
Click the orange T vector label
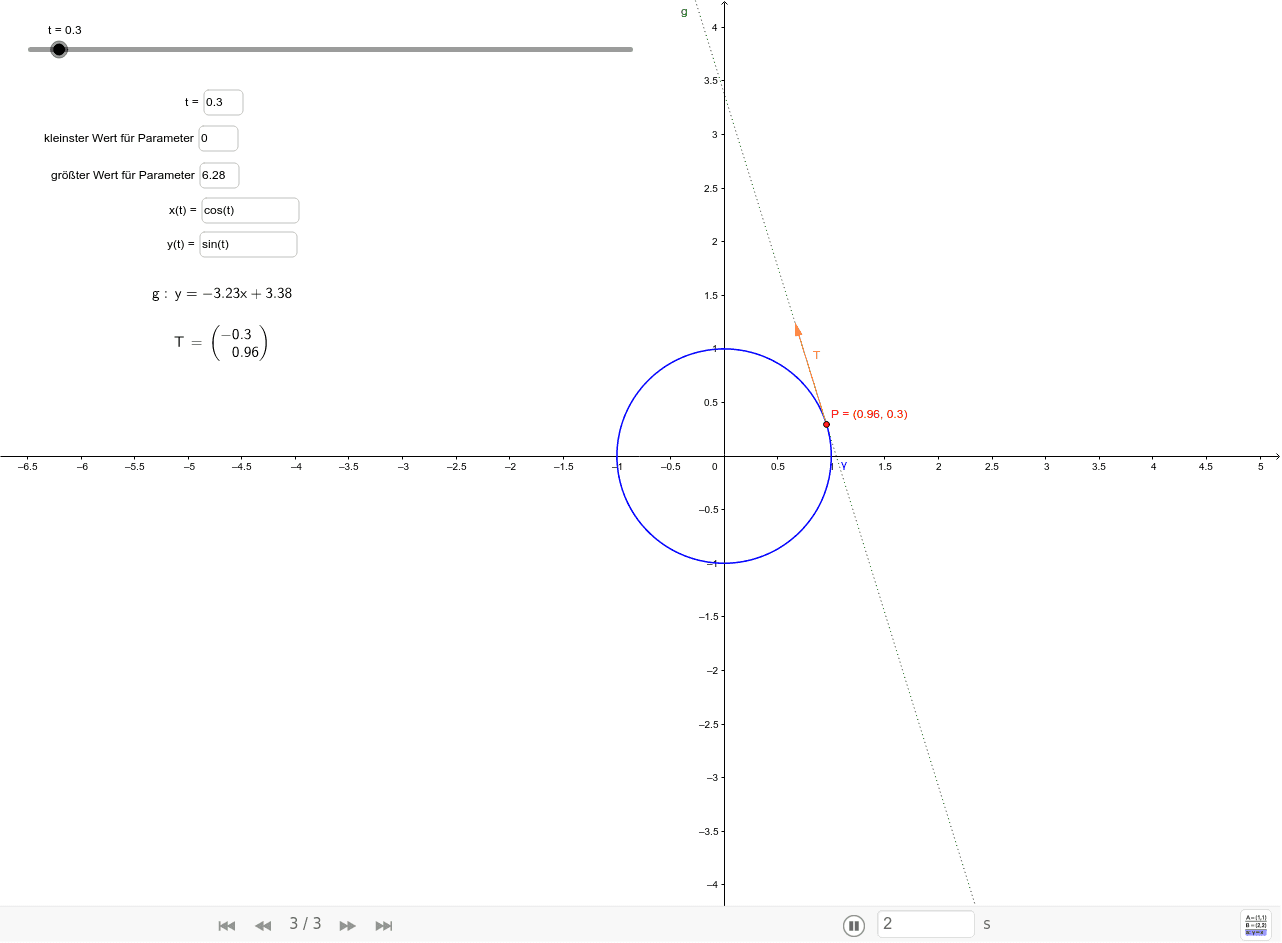pos(816,355)
